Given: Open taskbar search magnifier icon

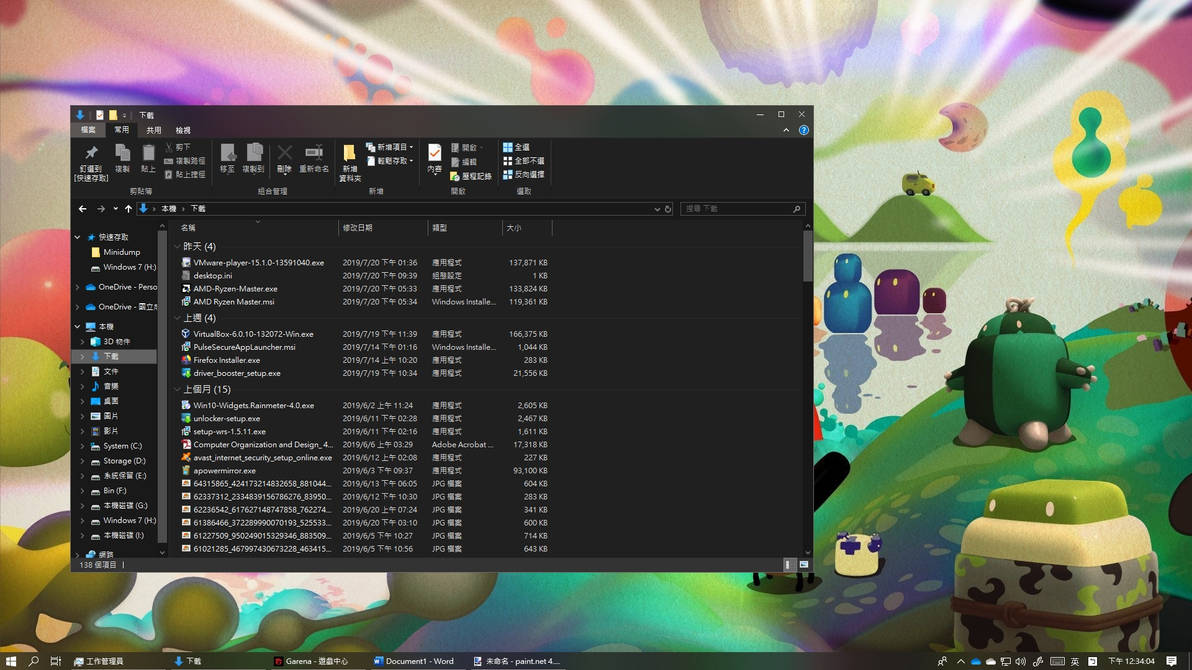Looking at the screenshot, I should point(33,661).
